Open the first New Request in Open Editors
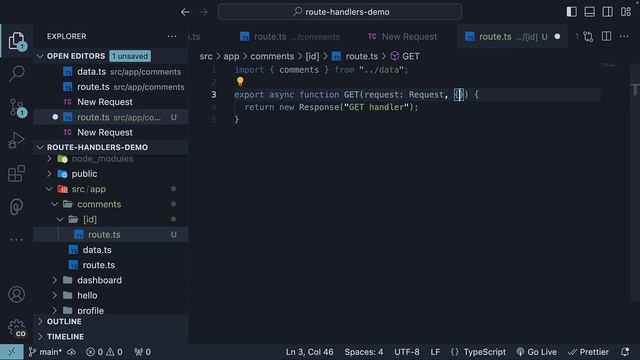The image size is (640, 360). tap(111, 102)
